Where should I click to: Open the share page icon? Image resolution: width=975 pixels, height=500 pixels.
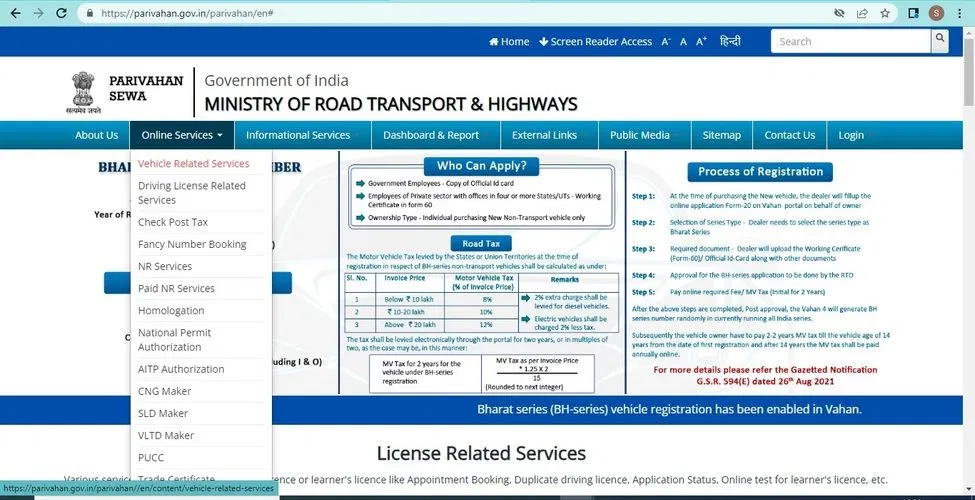862,13
